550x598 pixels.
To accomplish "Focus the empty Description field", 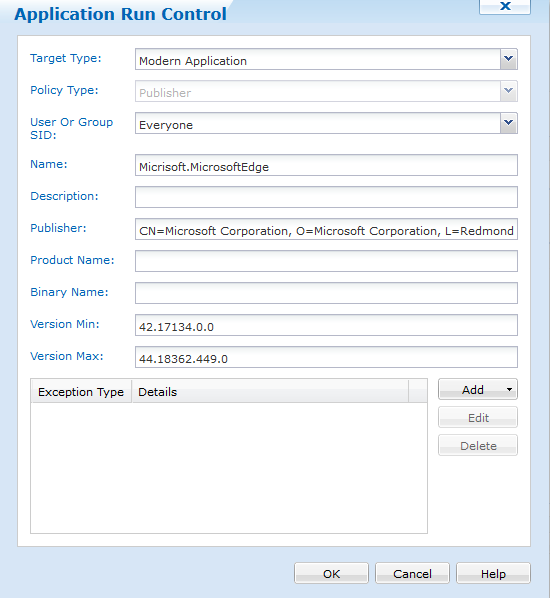I will tap(326, 197).
